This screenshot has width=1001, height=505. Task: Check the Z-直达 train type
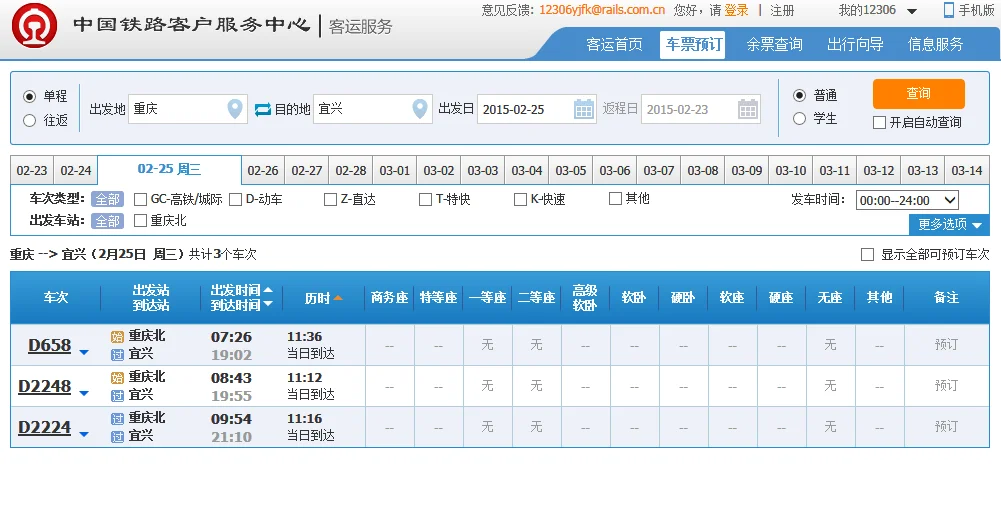330,200
